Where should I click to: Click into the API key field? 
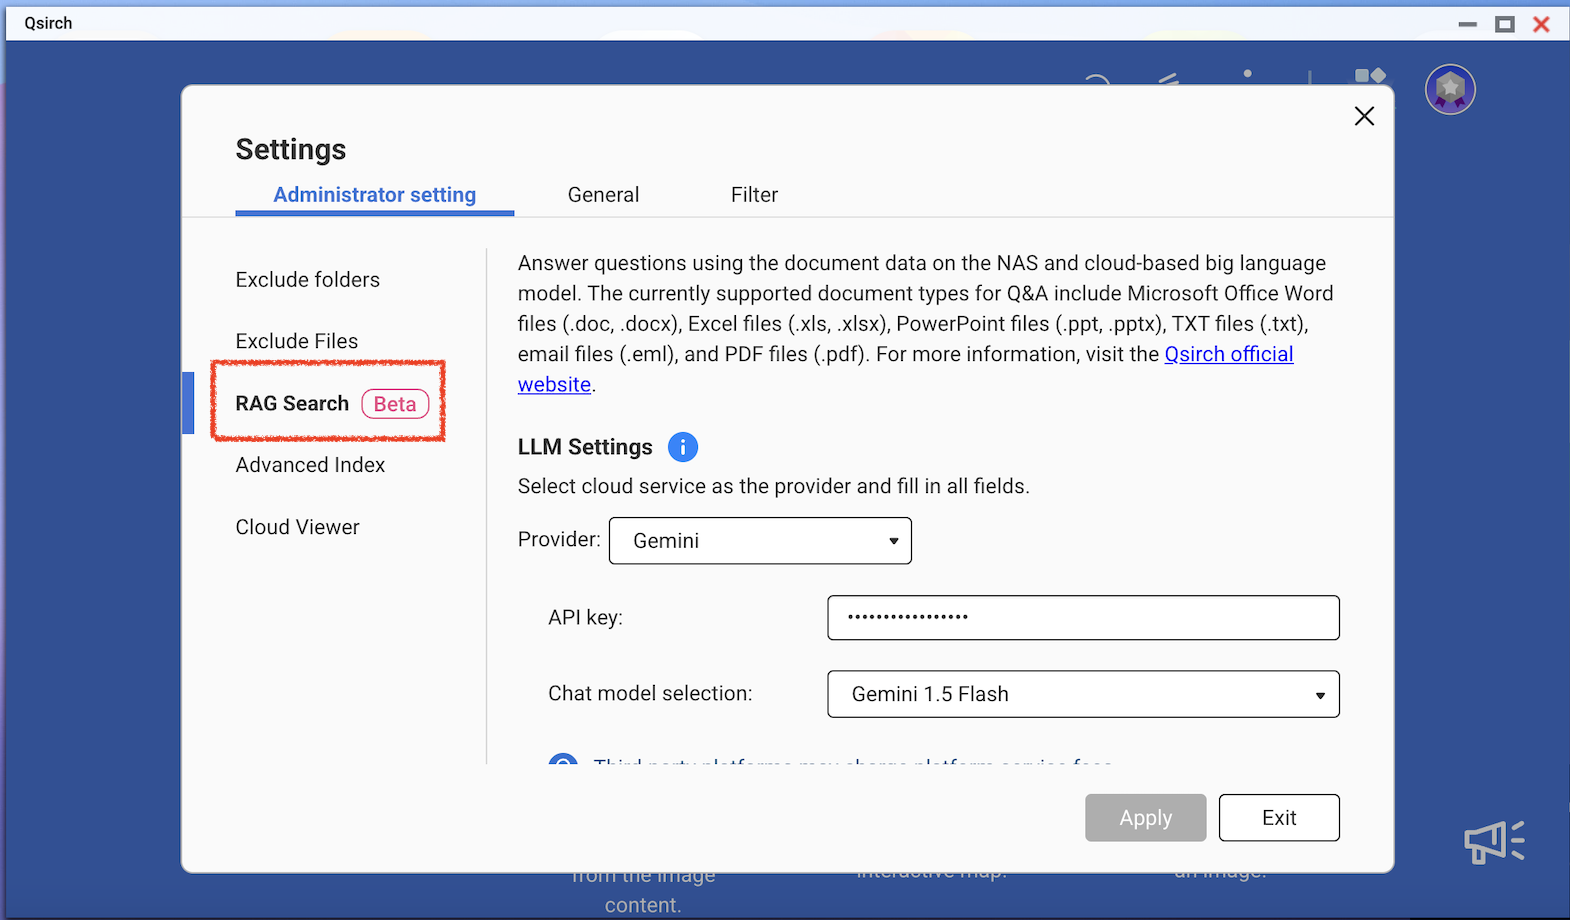1083,617
